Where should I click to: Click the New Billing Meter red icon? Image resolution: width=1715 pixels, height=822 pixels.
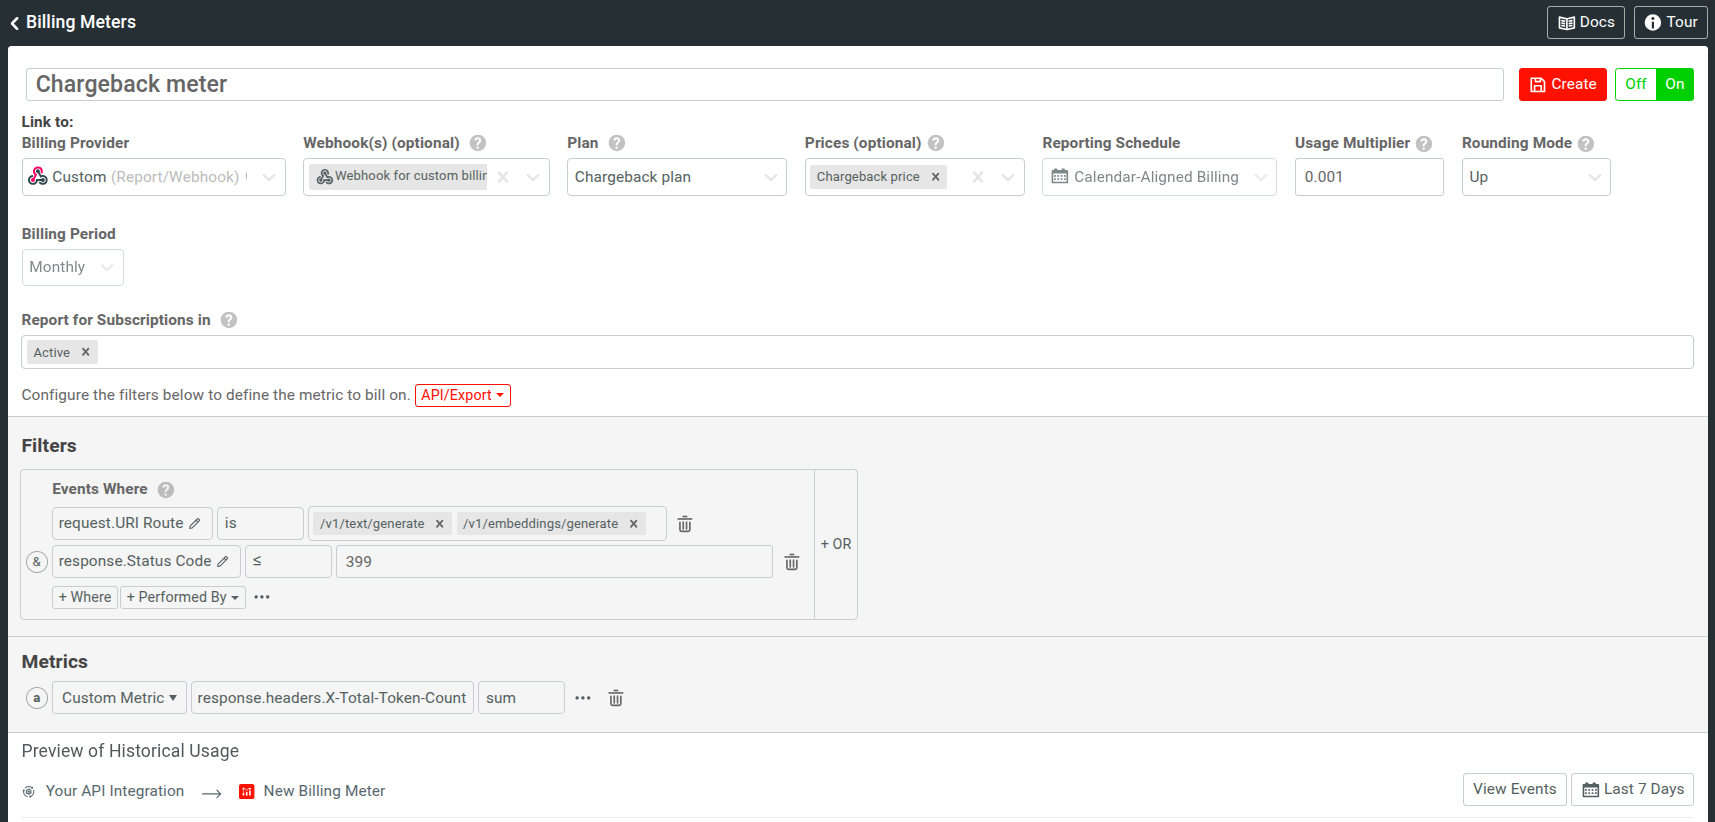246,791
